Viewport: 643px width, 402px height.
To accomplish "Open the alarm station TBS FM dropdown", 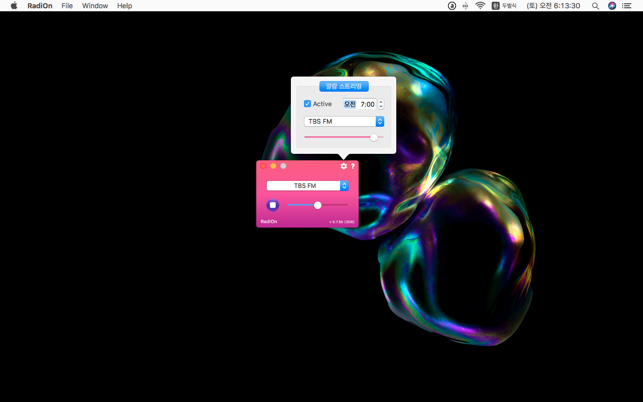I will point(344,121).
